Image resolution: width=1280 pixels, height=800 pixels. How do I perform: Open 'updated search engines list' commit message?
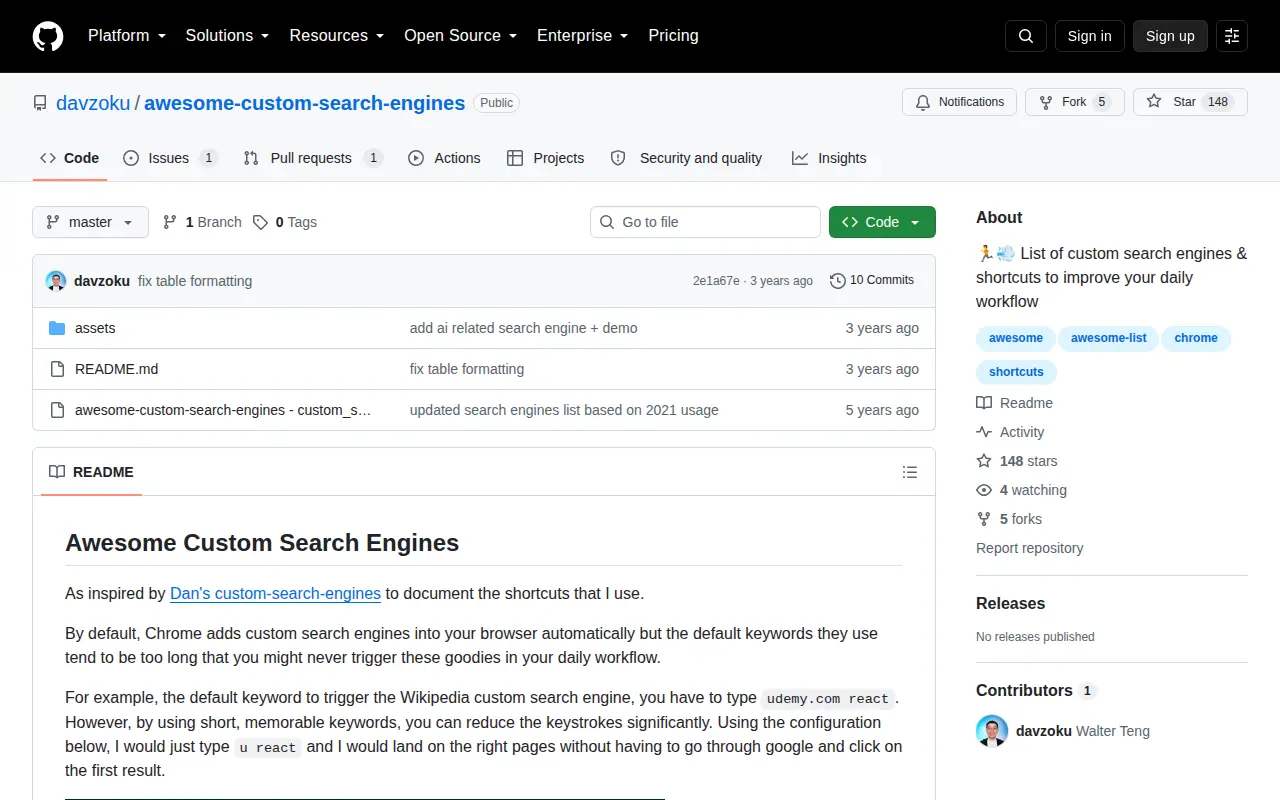(564, 410)
